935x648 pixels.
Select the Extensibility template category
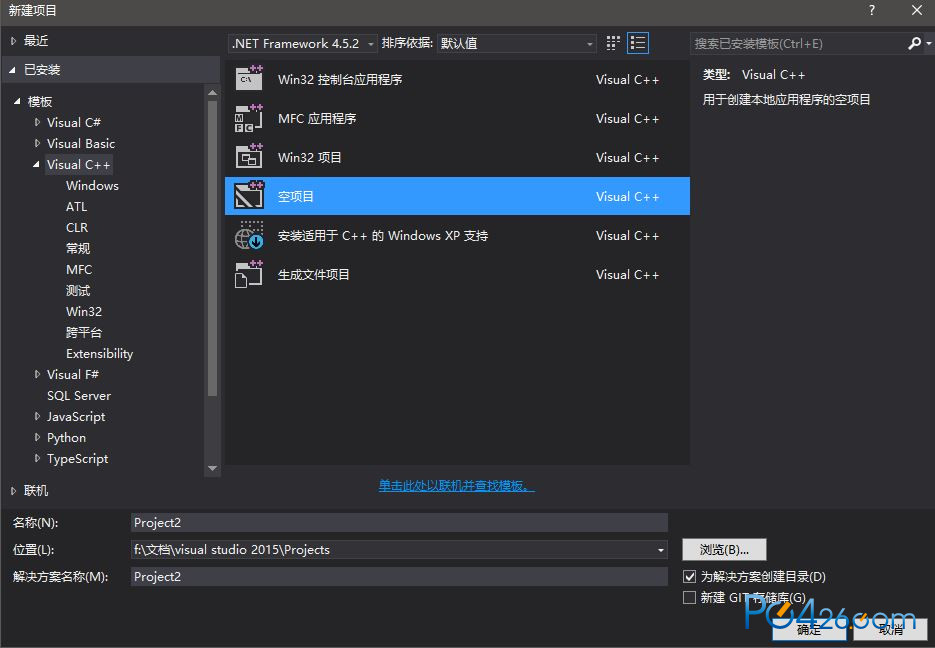(x=100, y=354)
